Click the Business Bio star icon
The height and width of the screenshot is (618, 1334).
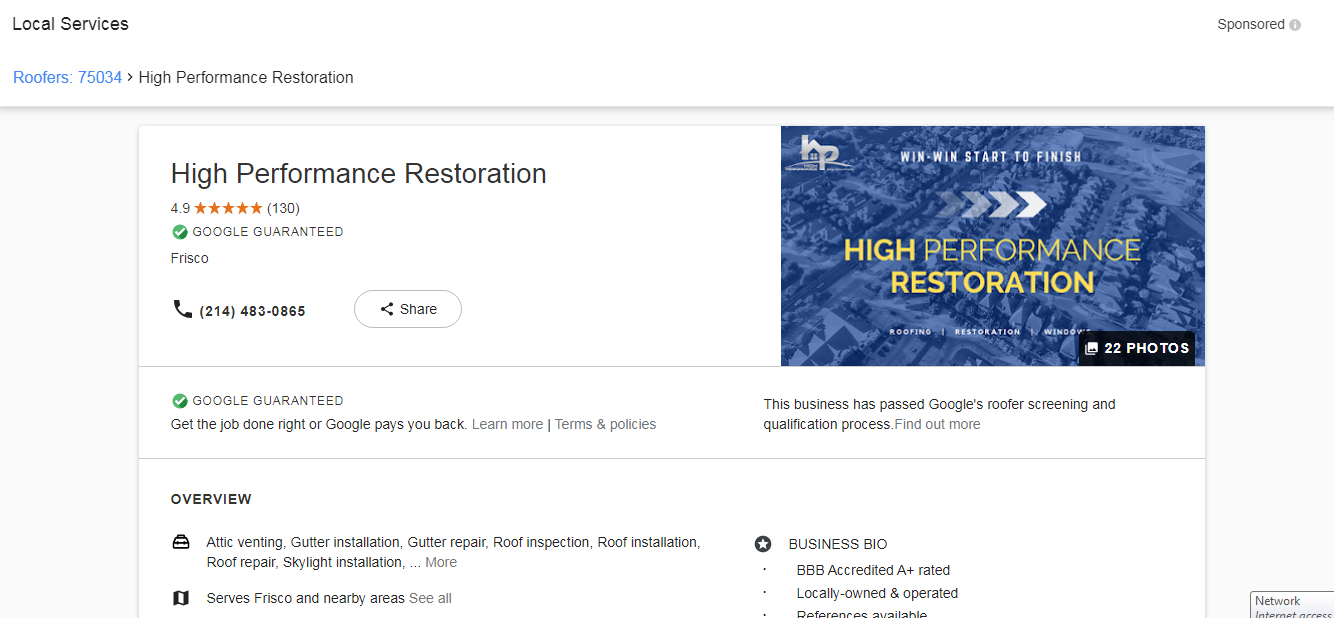[763, 544]
